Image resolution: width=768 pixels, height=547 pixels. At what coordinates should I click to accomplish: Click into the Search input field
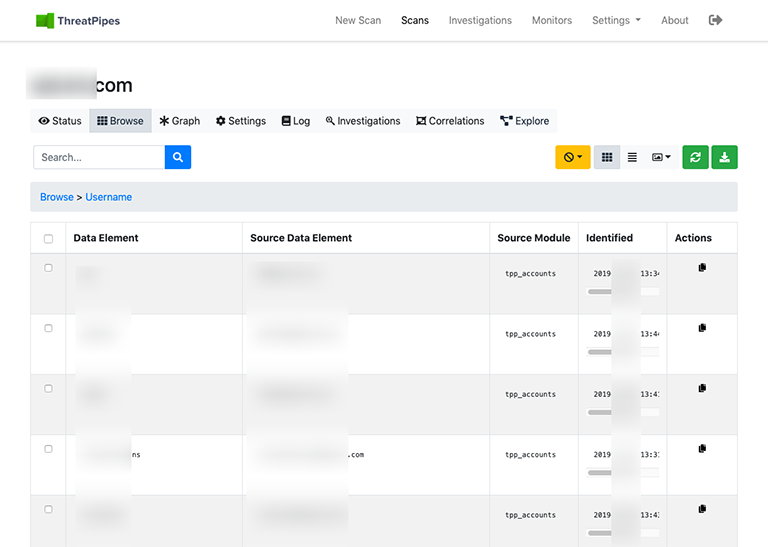pyautogui.click(x=98, y=157)
